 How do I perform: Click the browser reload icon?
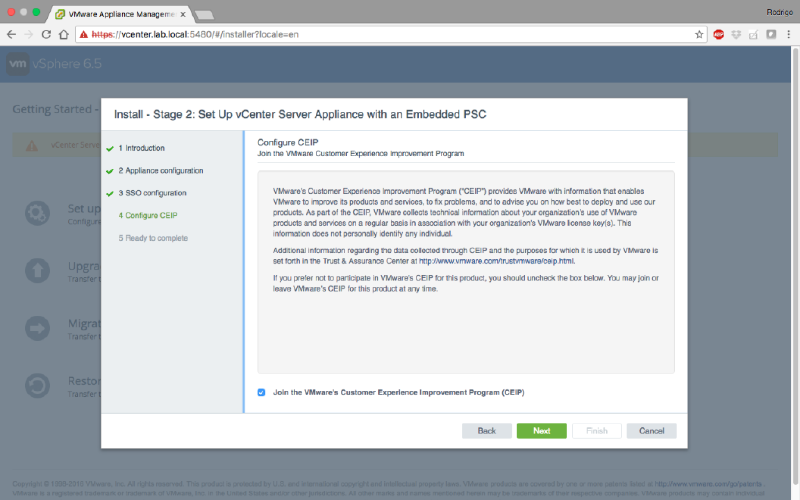45,34
